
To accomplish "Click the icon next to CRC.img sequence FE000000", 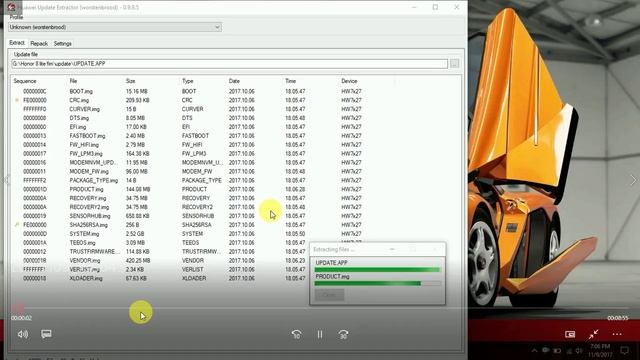I will [x=17, y=100].
